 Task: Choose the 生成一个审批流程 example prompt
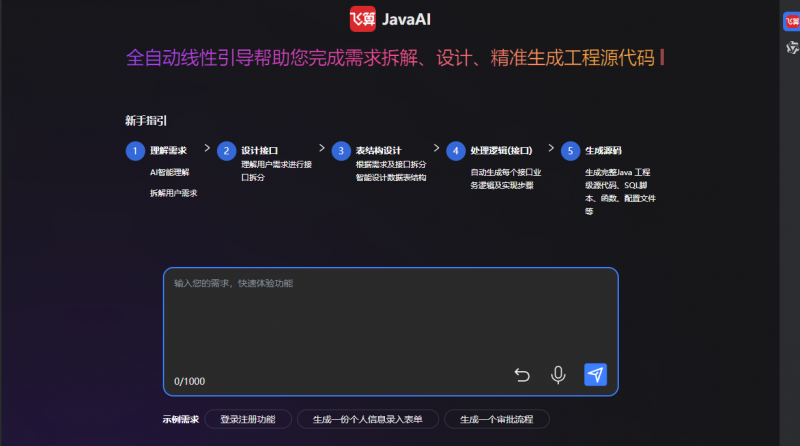497,419
